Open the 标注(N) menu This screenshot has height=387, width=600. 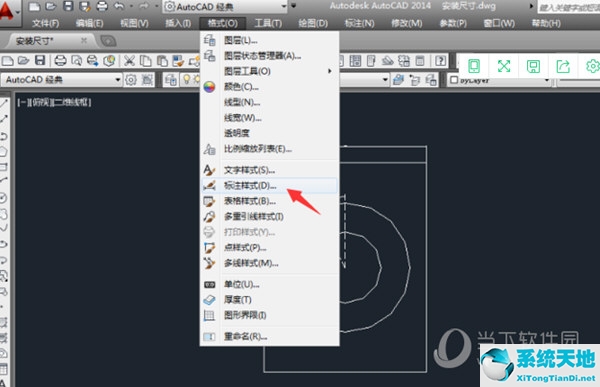click(360, 23)
